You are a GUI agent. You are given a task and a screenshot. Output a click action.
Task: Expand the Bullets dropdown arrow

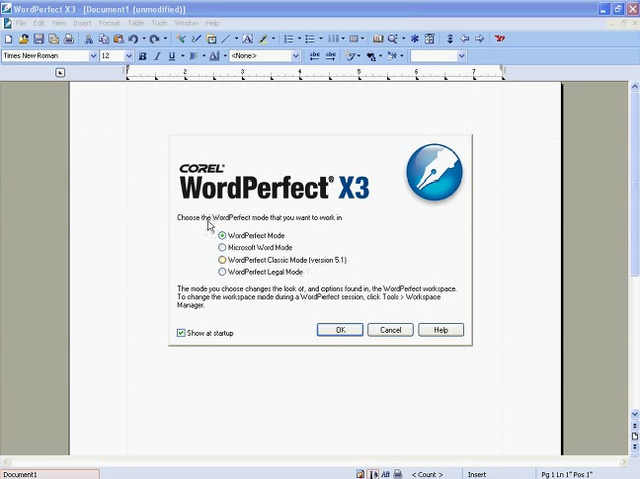pos(321,39)
